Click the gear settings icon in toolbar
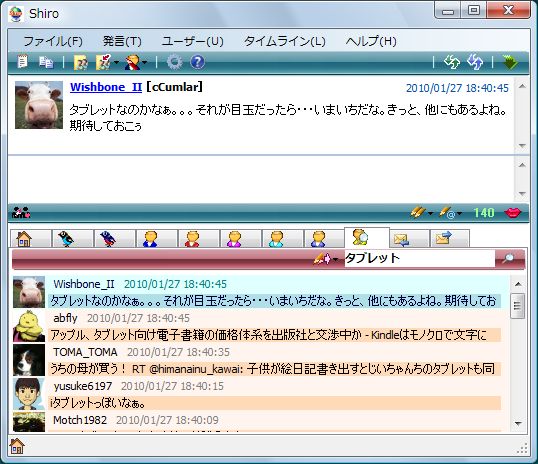 (174, 62)
